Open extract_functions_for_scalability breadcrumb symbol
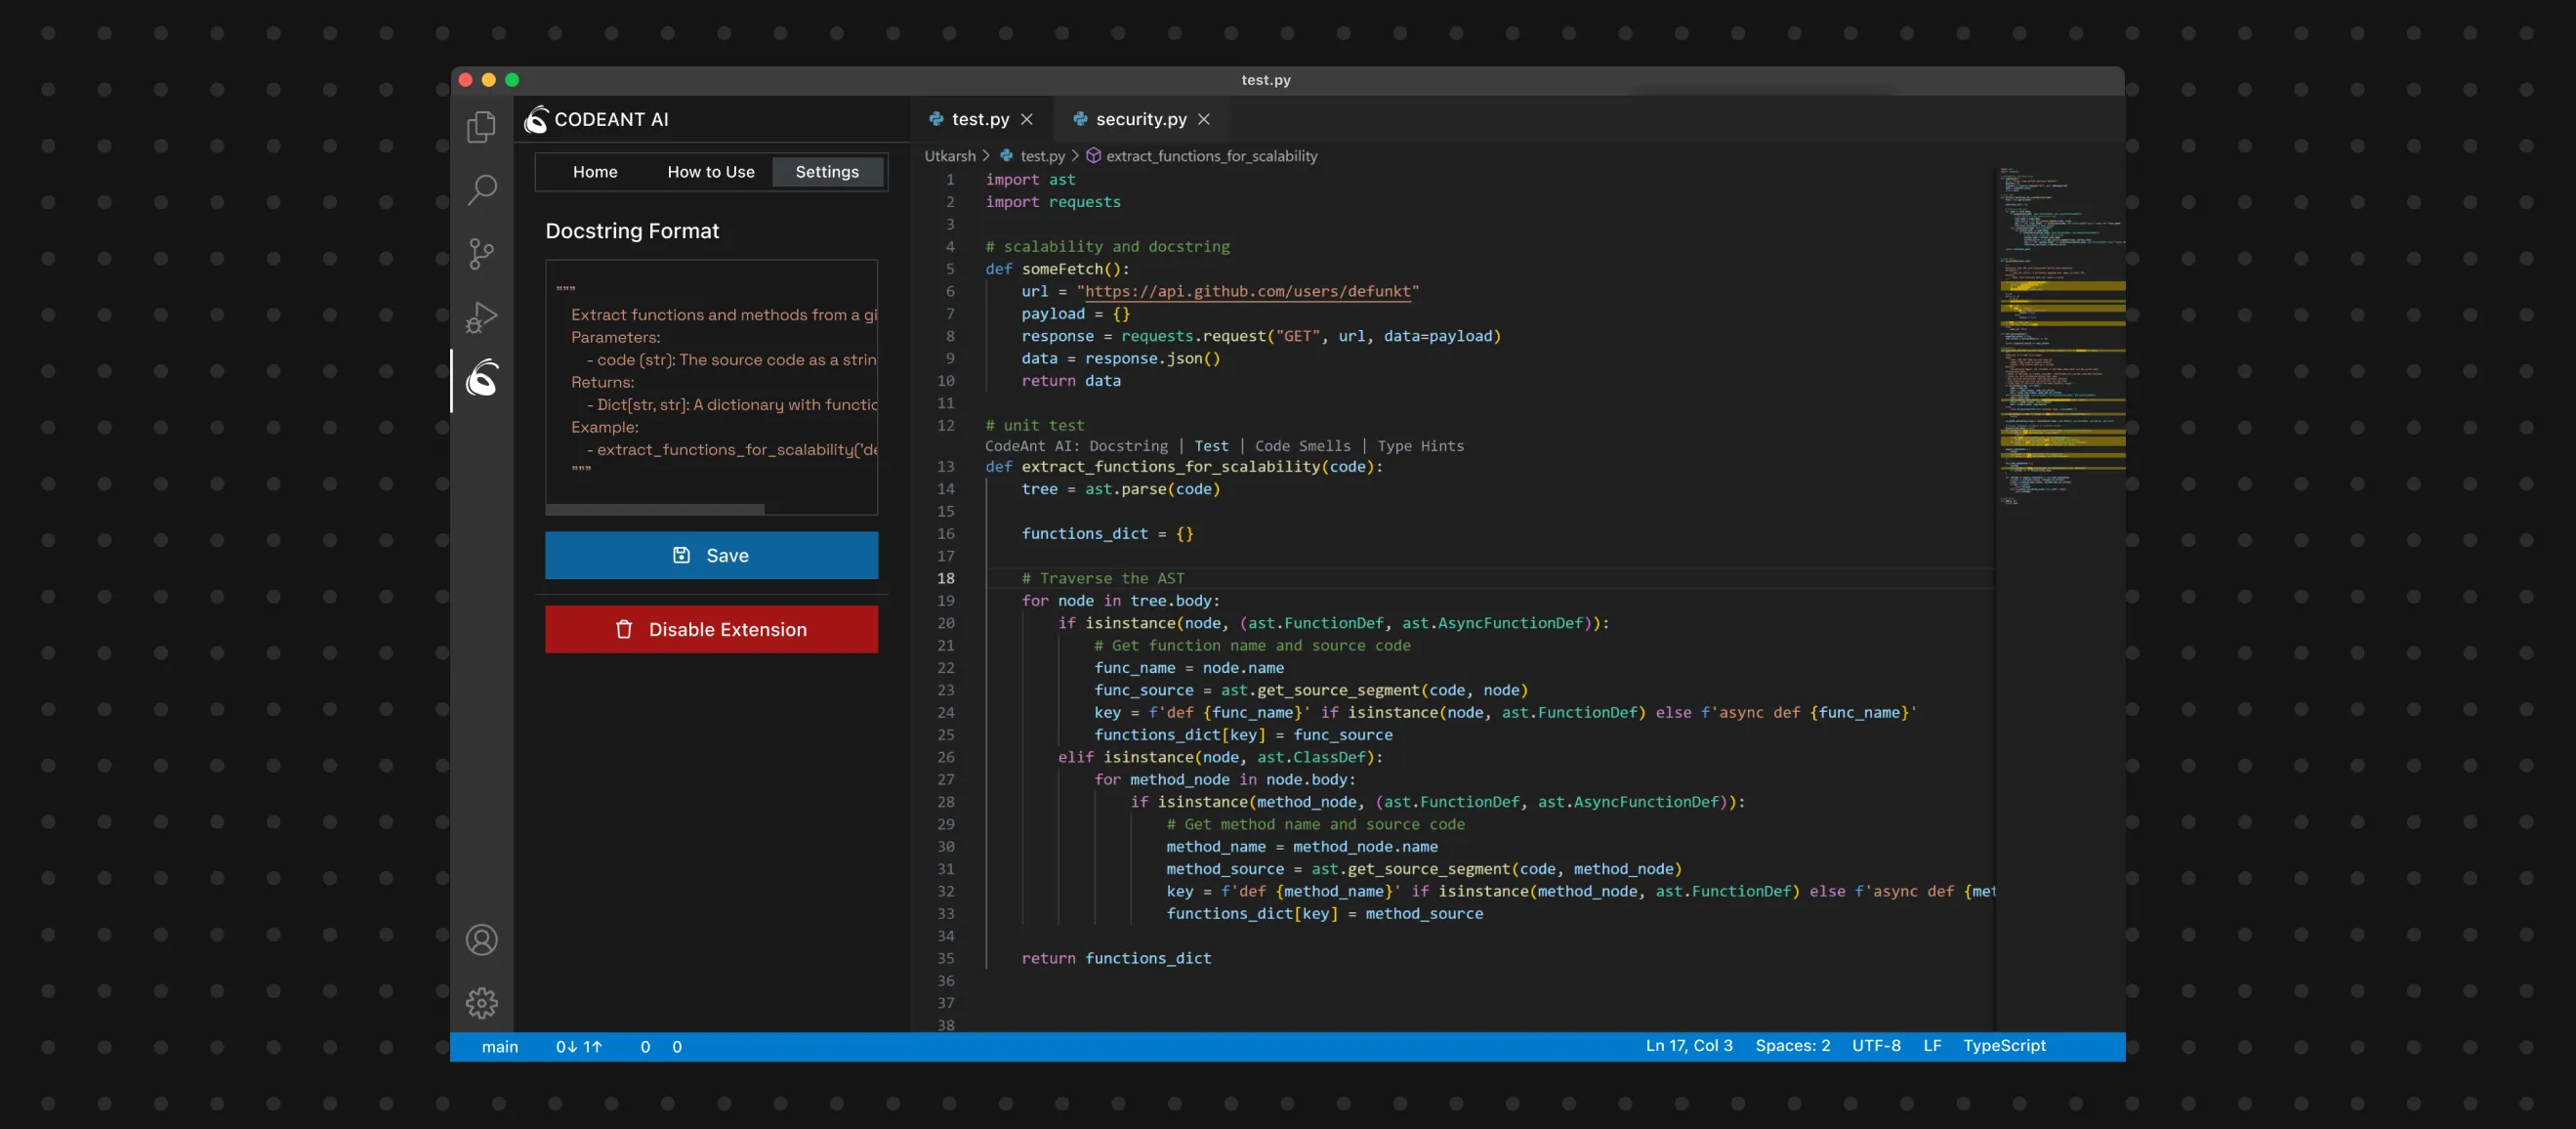This screenshot has width=2576, height=1129. coord(1211,156)
